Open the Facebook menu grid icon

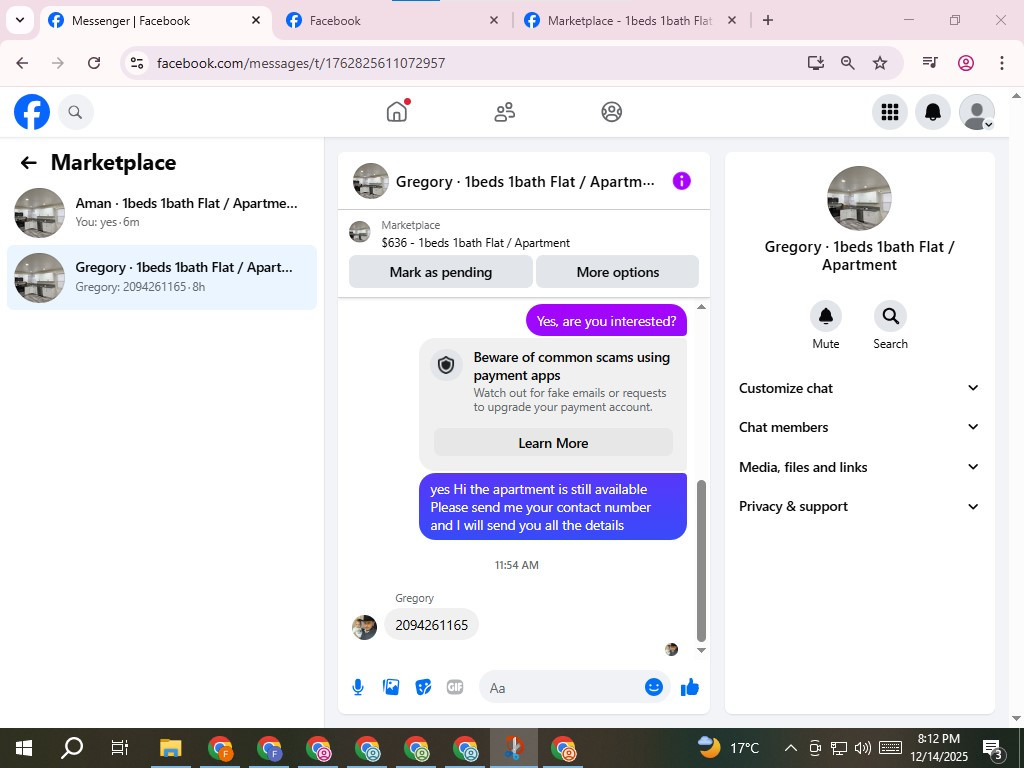pyautogui.click(x=889, y=112)
